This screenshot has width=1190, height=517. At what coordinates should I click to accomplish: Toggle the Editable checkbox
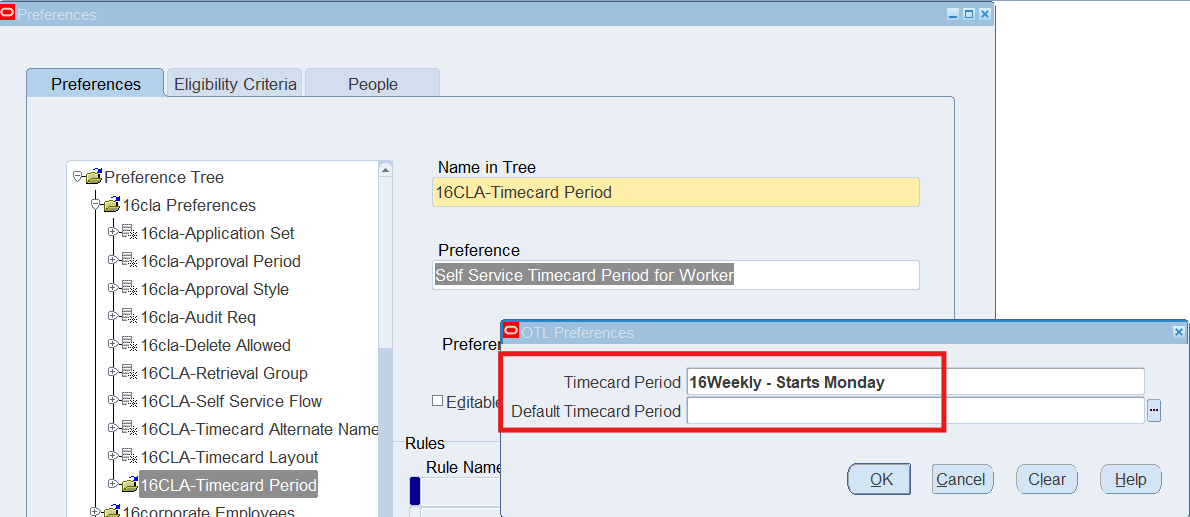tap(437, 401)
